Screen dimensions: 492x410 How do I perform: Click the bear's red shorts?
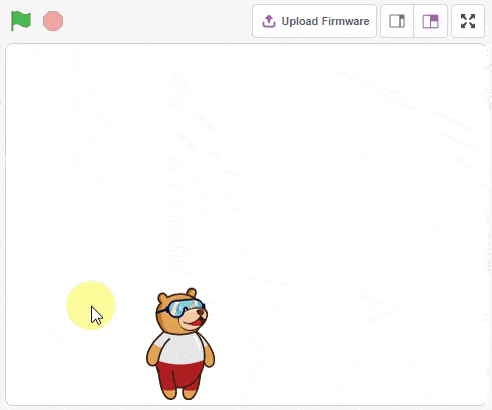pos(180,375)
